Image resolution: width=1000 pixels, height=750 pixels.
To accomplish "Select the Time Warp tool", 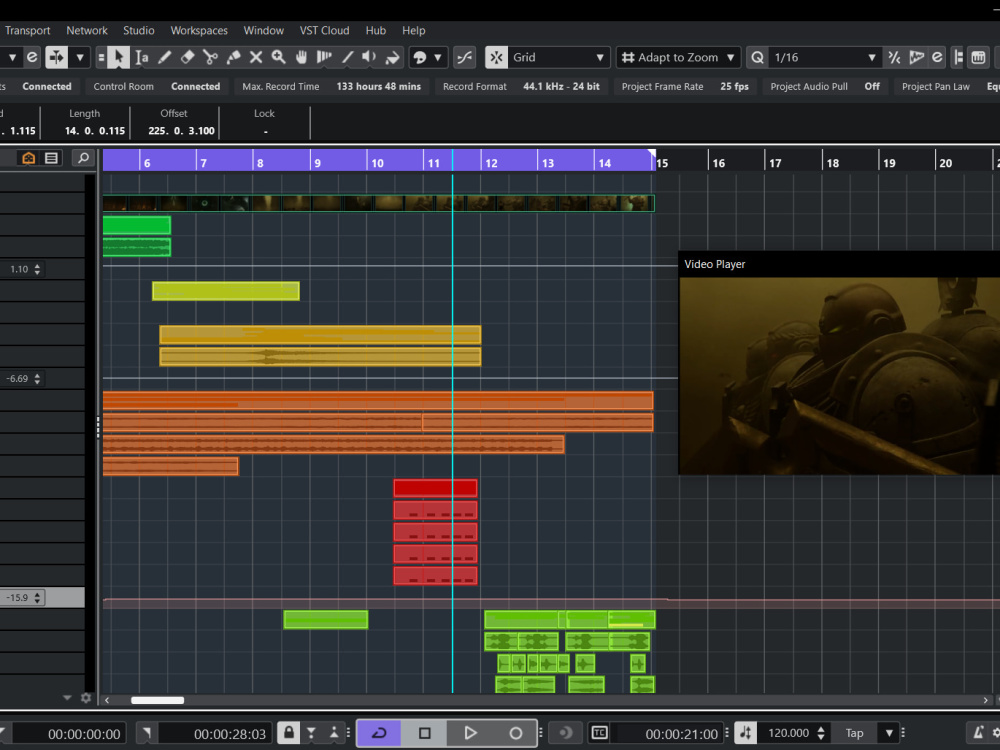I will [324, 57].
